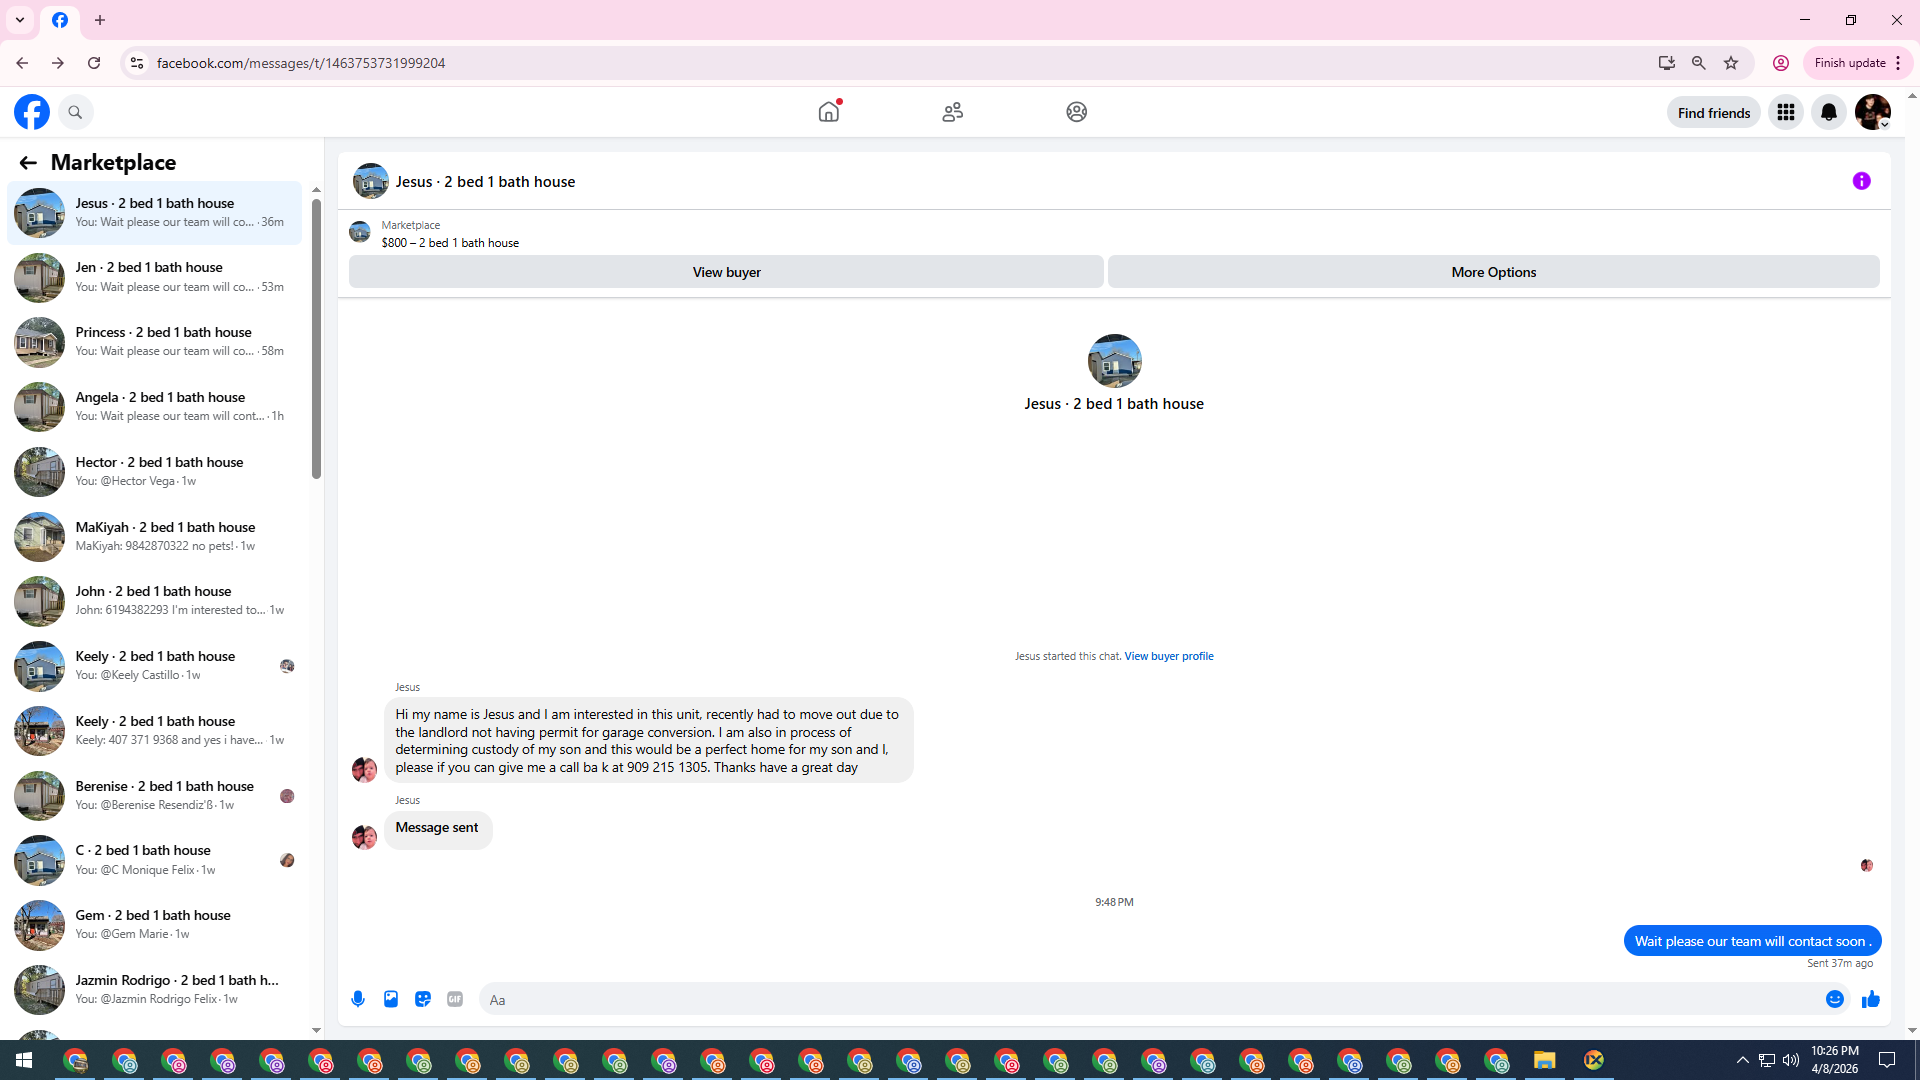Click More Options button
Screen dimensions: 1920x1080
pyautogui.click(x=1493, y=272)
